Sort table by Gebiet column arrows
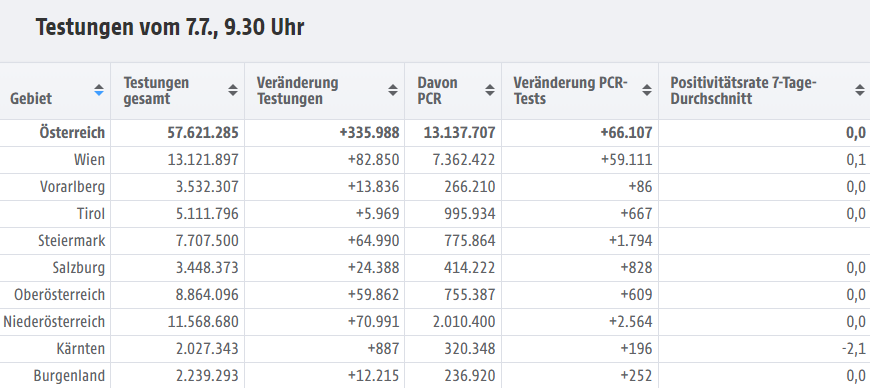 pos(99,90)
